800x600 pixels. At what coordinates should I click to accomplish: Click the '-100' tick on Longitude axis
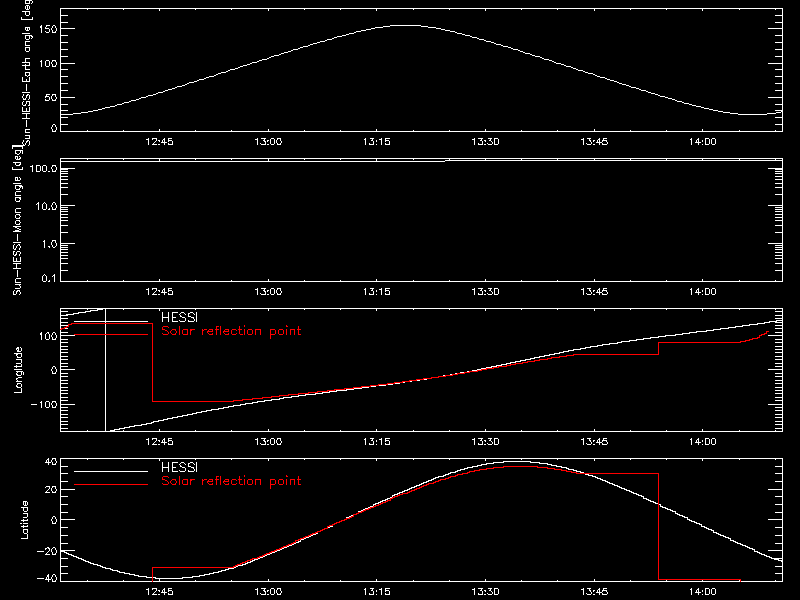pyautogui.click(x=44, y=405)
